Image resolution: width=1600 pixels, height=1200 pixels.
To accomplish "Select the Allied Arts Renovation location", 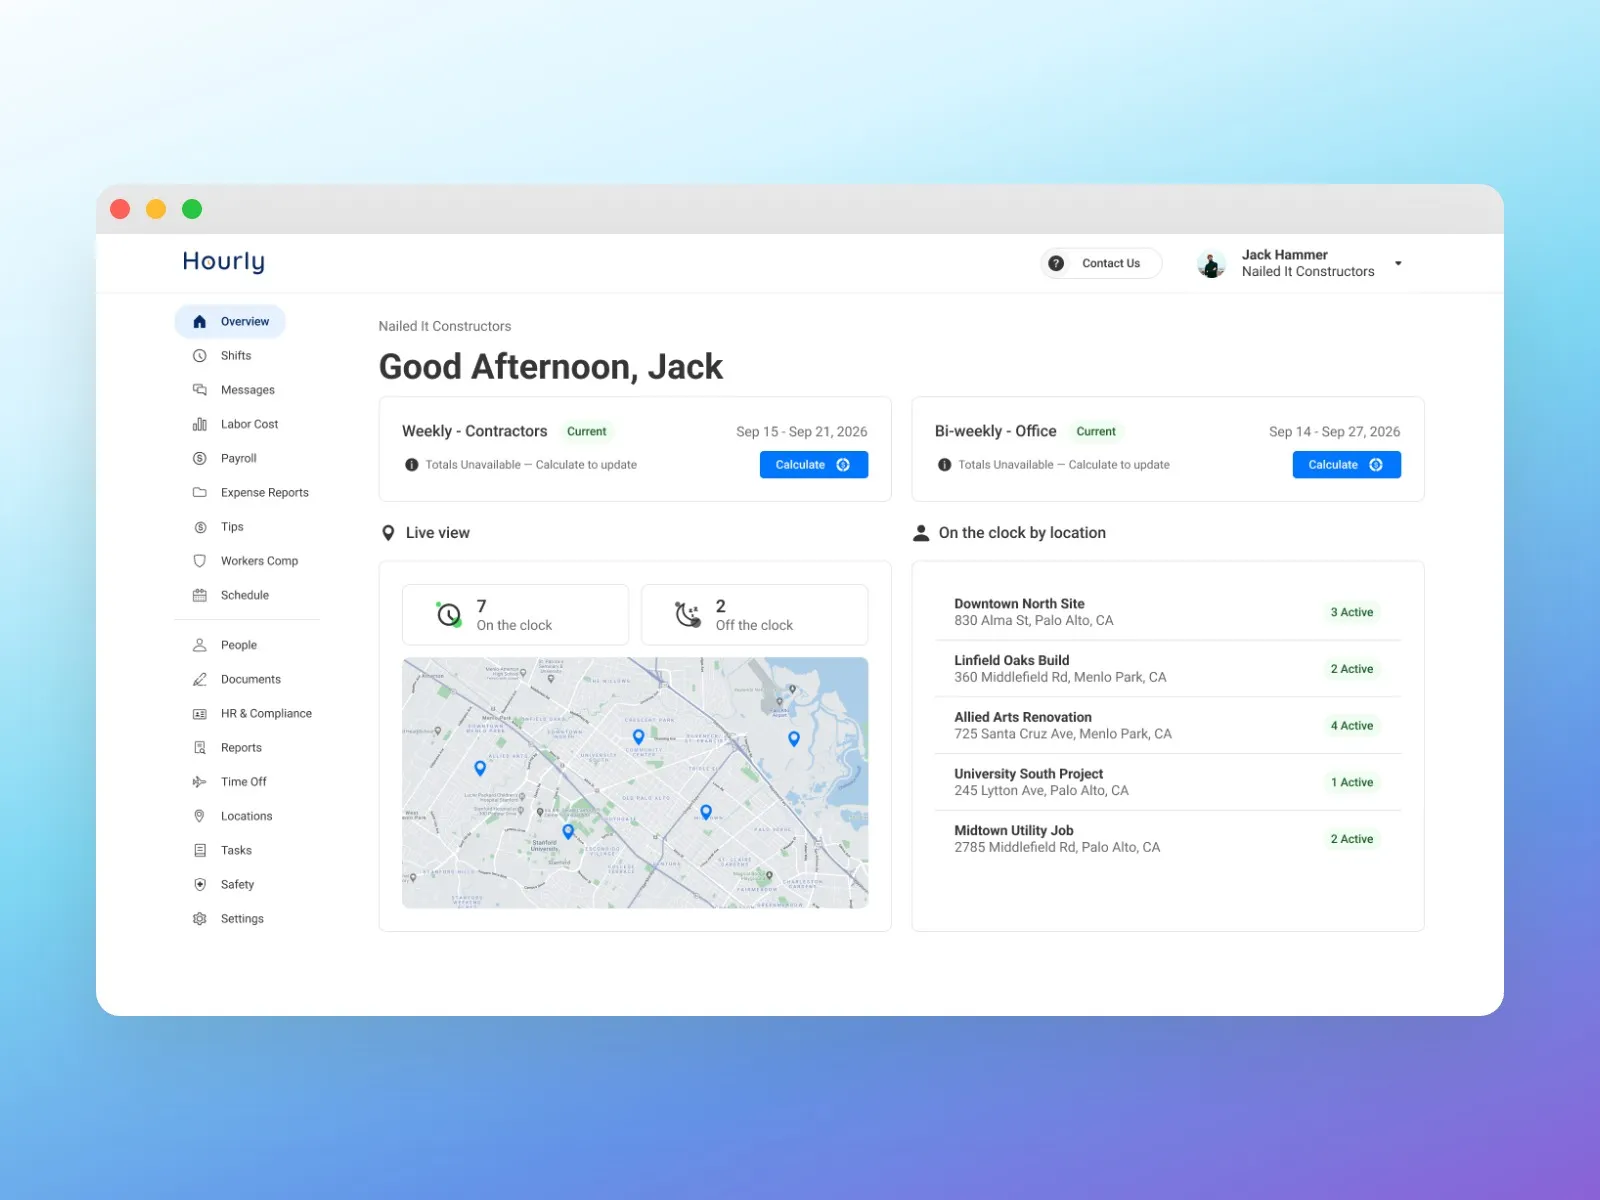I will coord(1167,725).
